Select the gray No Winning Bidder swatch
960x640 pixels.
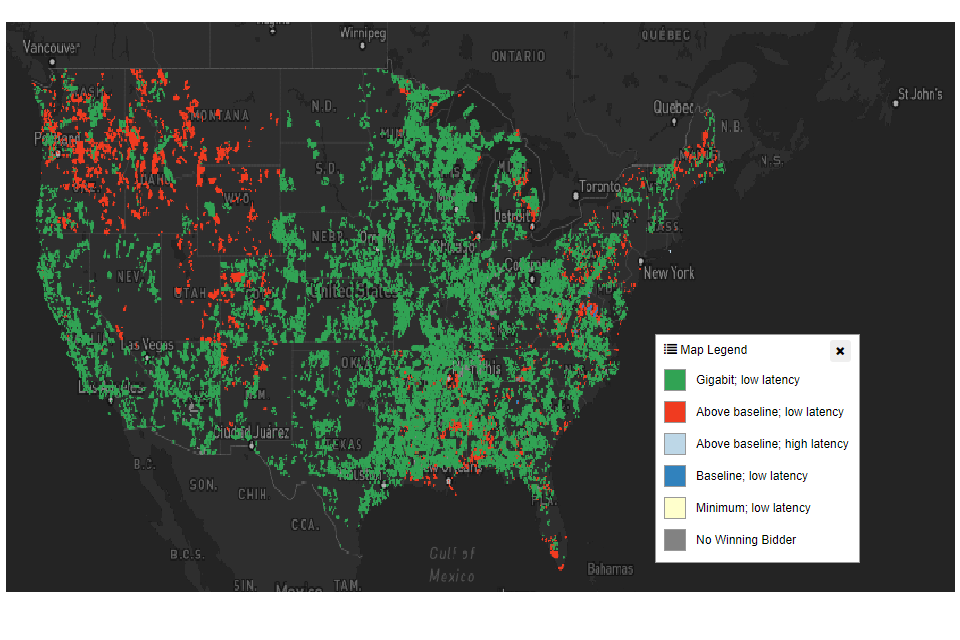[x=675, y=540]
